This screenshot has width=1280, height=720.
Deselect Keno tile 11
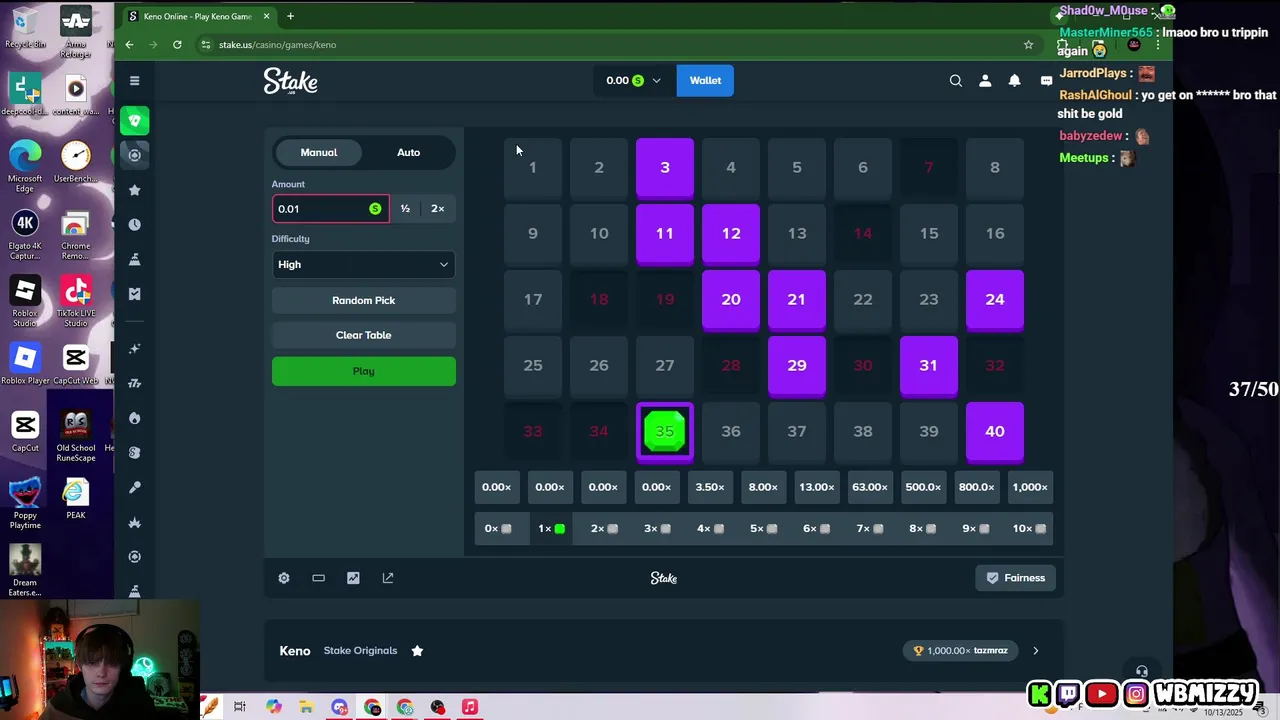pyautogui.click(x=665, y=233)
